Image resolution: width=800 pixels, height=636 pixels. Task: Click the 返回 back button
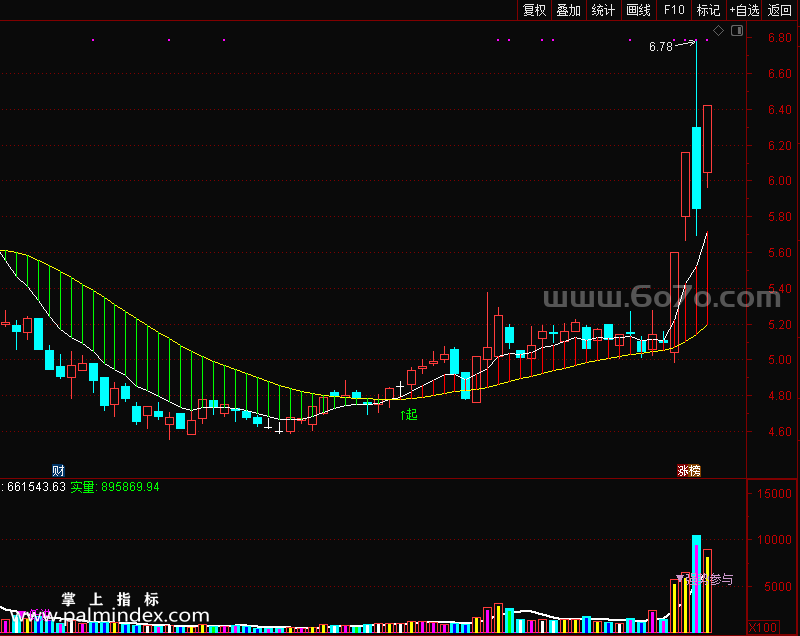(780, 10)
